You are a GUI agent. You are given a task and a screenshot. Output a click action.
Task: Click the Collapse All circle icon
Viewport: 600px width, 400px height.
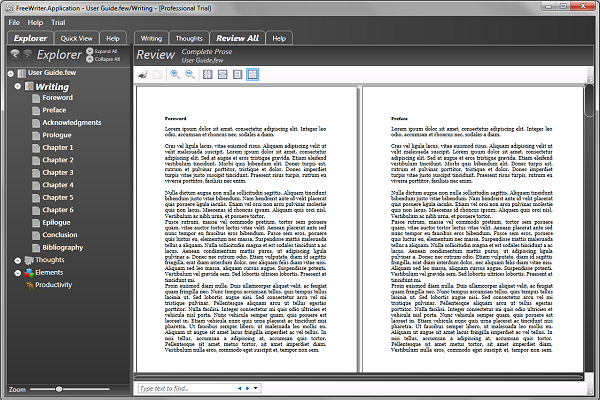pos(90,59)
